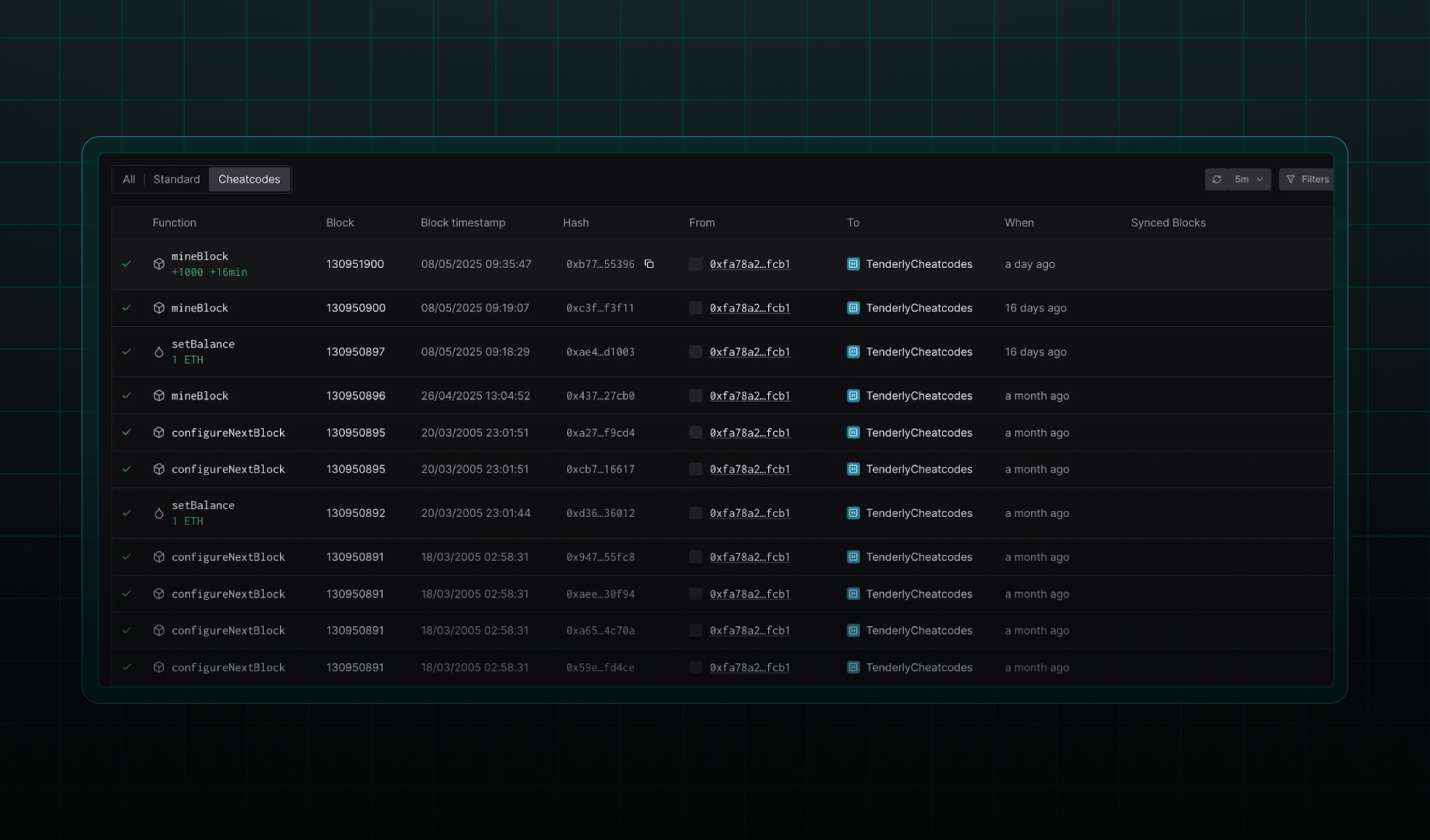This screenshot has width=1430, height=840.
Task: Click the Block timestamp column header
Action: click(x=463, y=222)
